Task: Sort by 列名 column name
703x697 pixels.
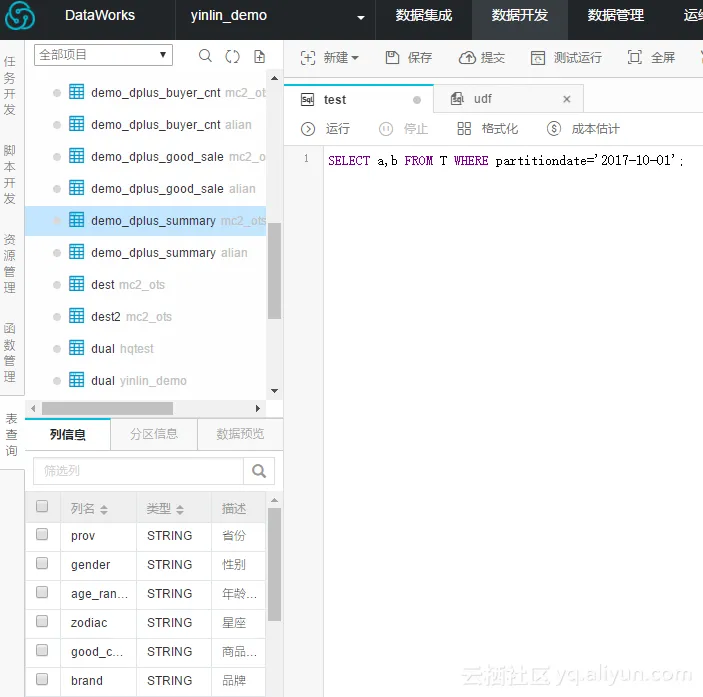Action: click(104, 510)
